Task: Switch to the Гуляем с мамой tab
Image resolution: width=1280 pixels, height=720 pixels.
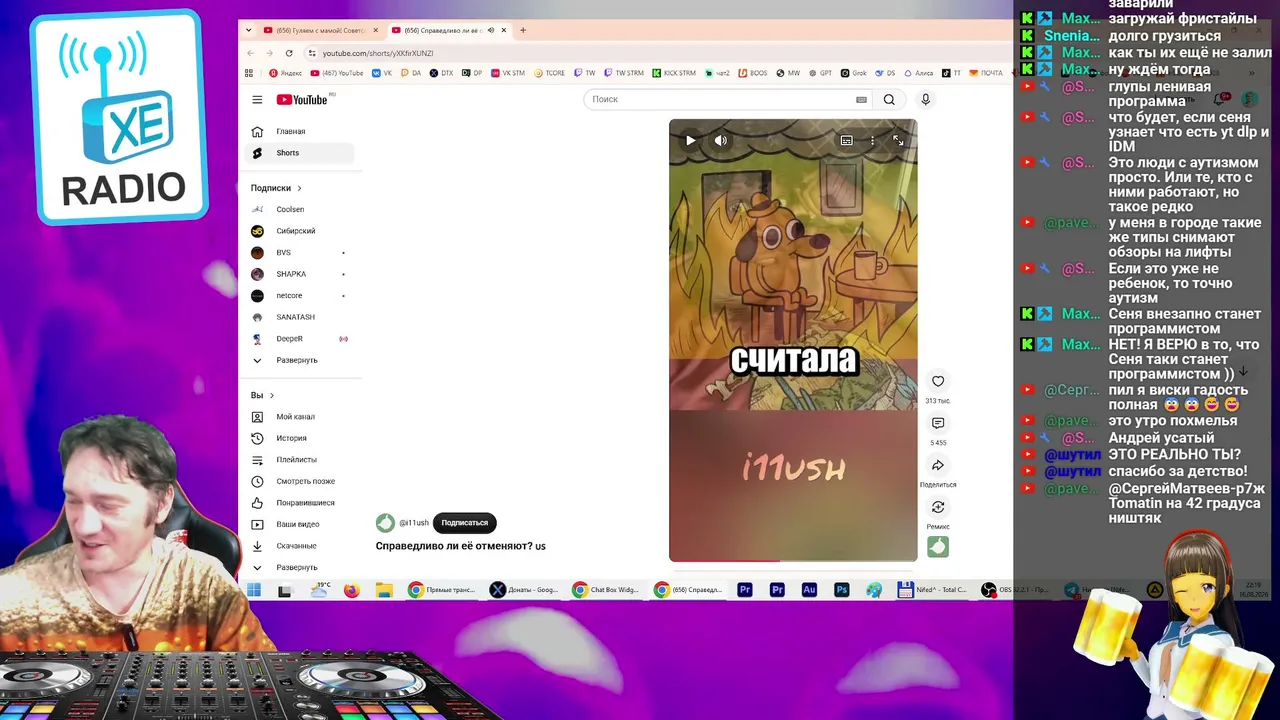Action: 320,30
